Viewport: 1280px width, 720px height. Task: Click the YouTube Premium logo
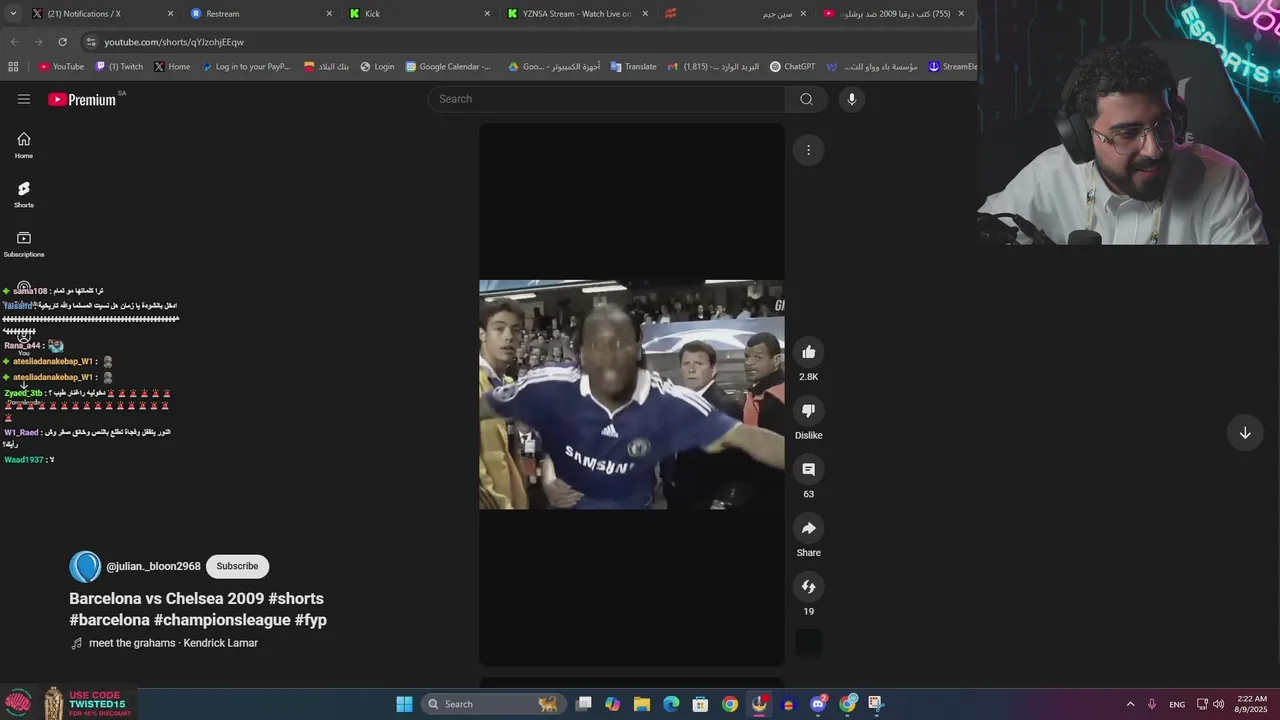click(x=82, y=99)
